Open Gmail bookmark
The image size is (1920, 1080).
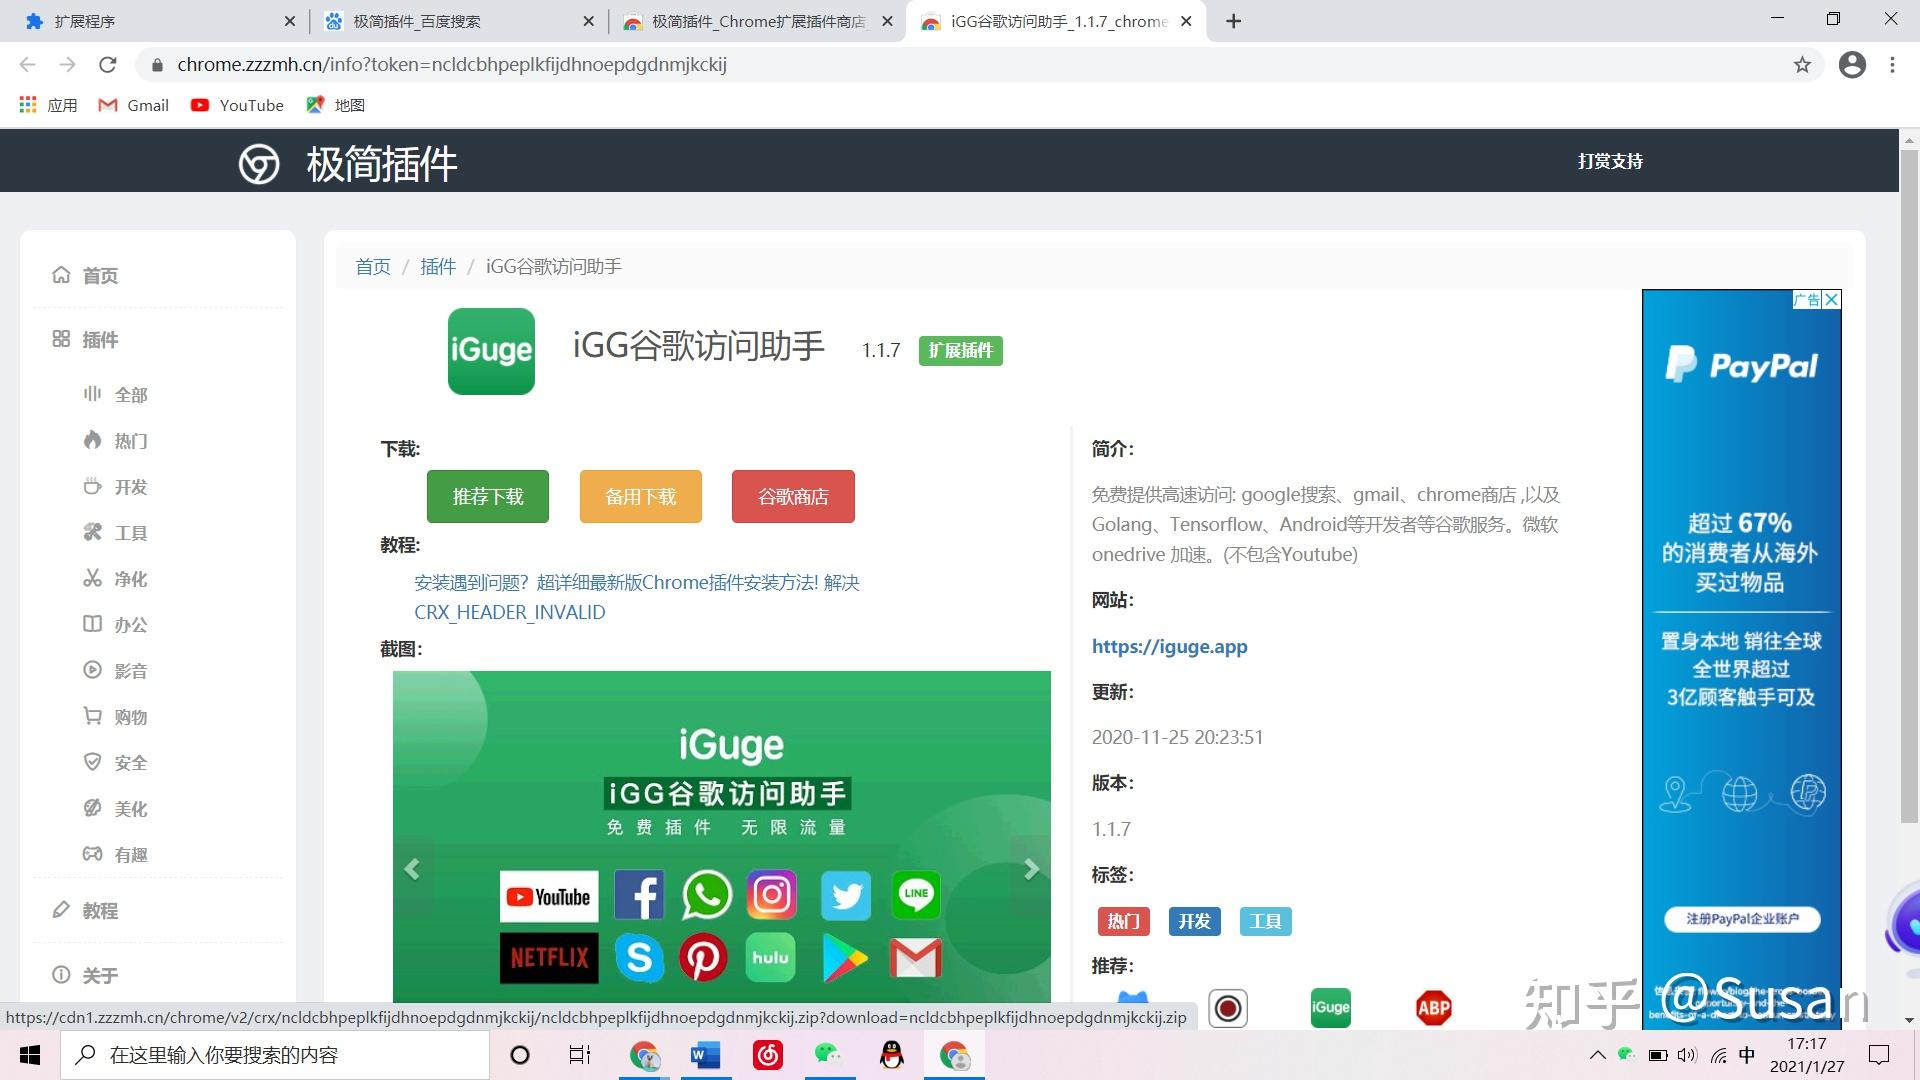(x=134, y=105)
